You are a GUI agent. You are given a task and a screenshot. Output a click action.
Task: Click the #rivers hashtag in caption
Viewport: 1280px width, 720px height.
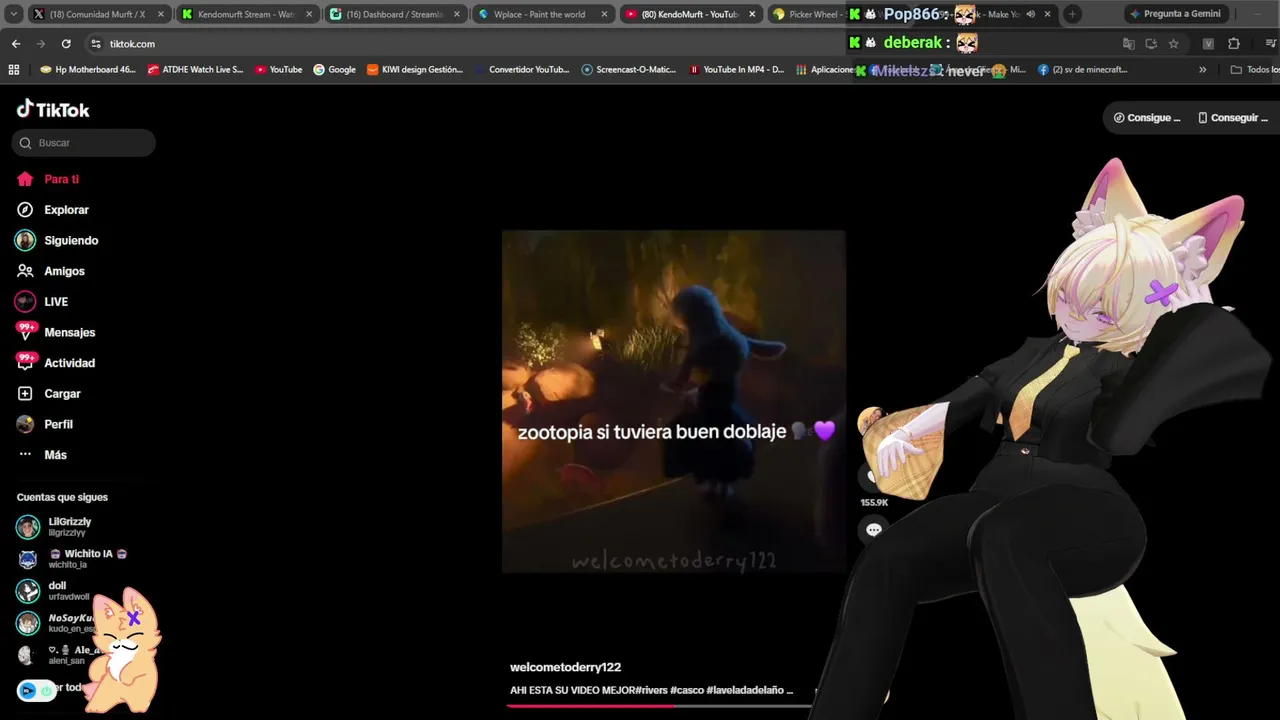click(x=649, y=690)
